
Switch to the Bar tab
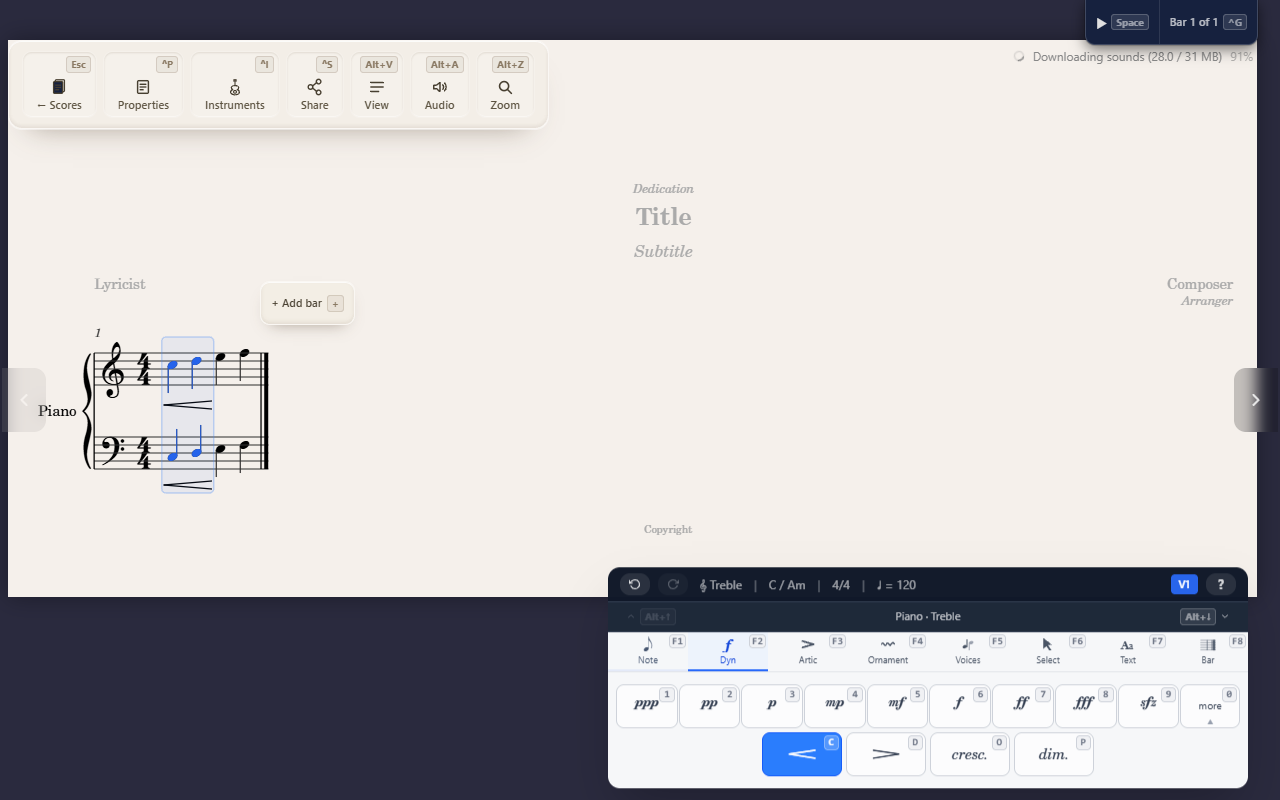pos(1208,651)
